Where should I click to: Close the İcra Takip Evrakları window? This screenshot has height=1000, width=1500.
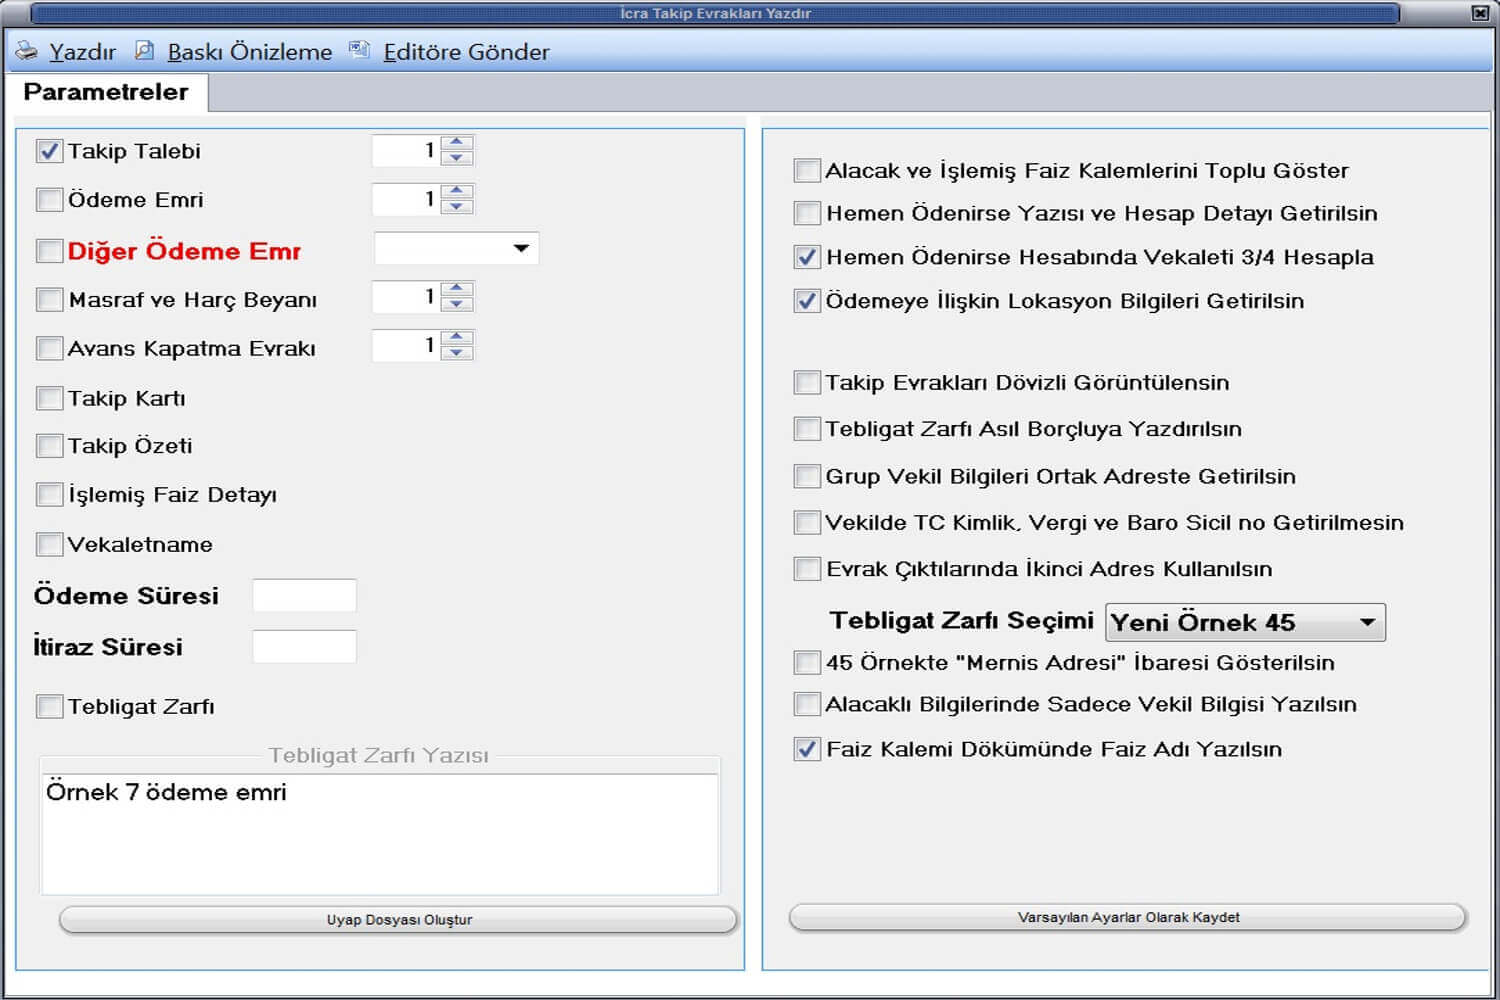point(1480,13)
